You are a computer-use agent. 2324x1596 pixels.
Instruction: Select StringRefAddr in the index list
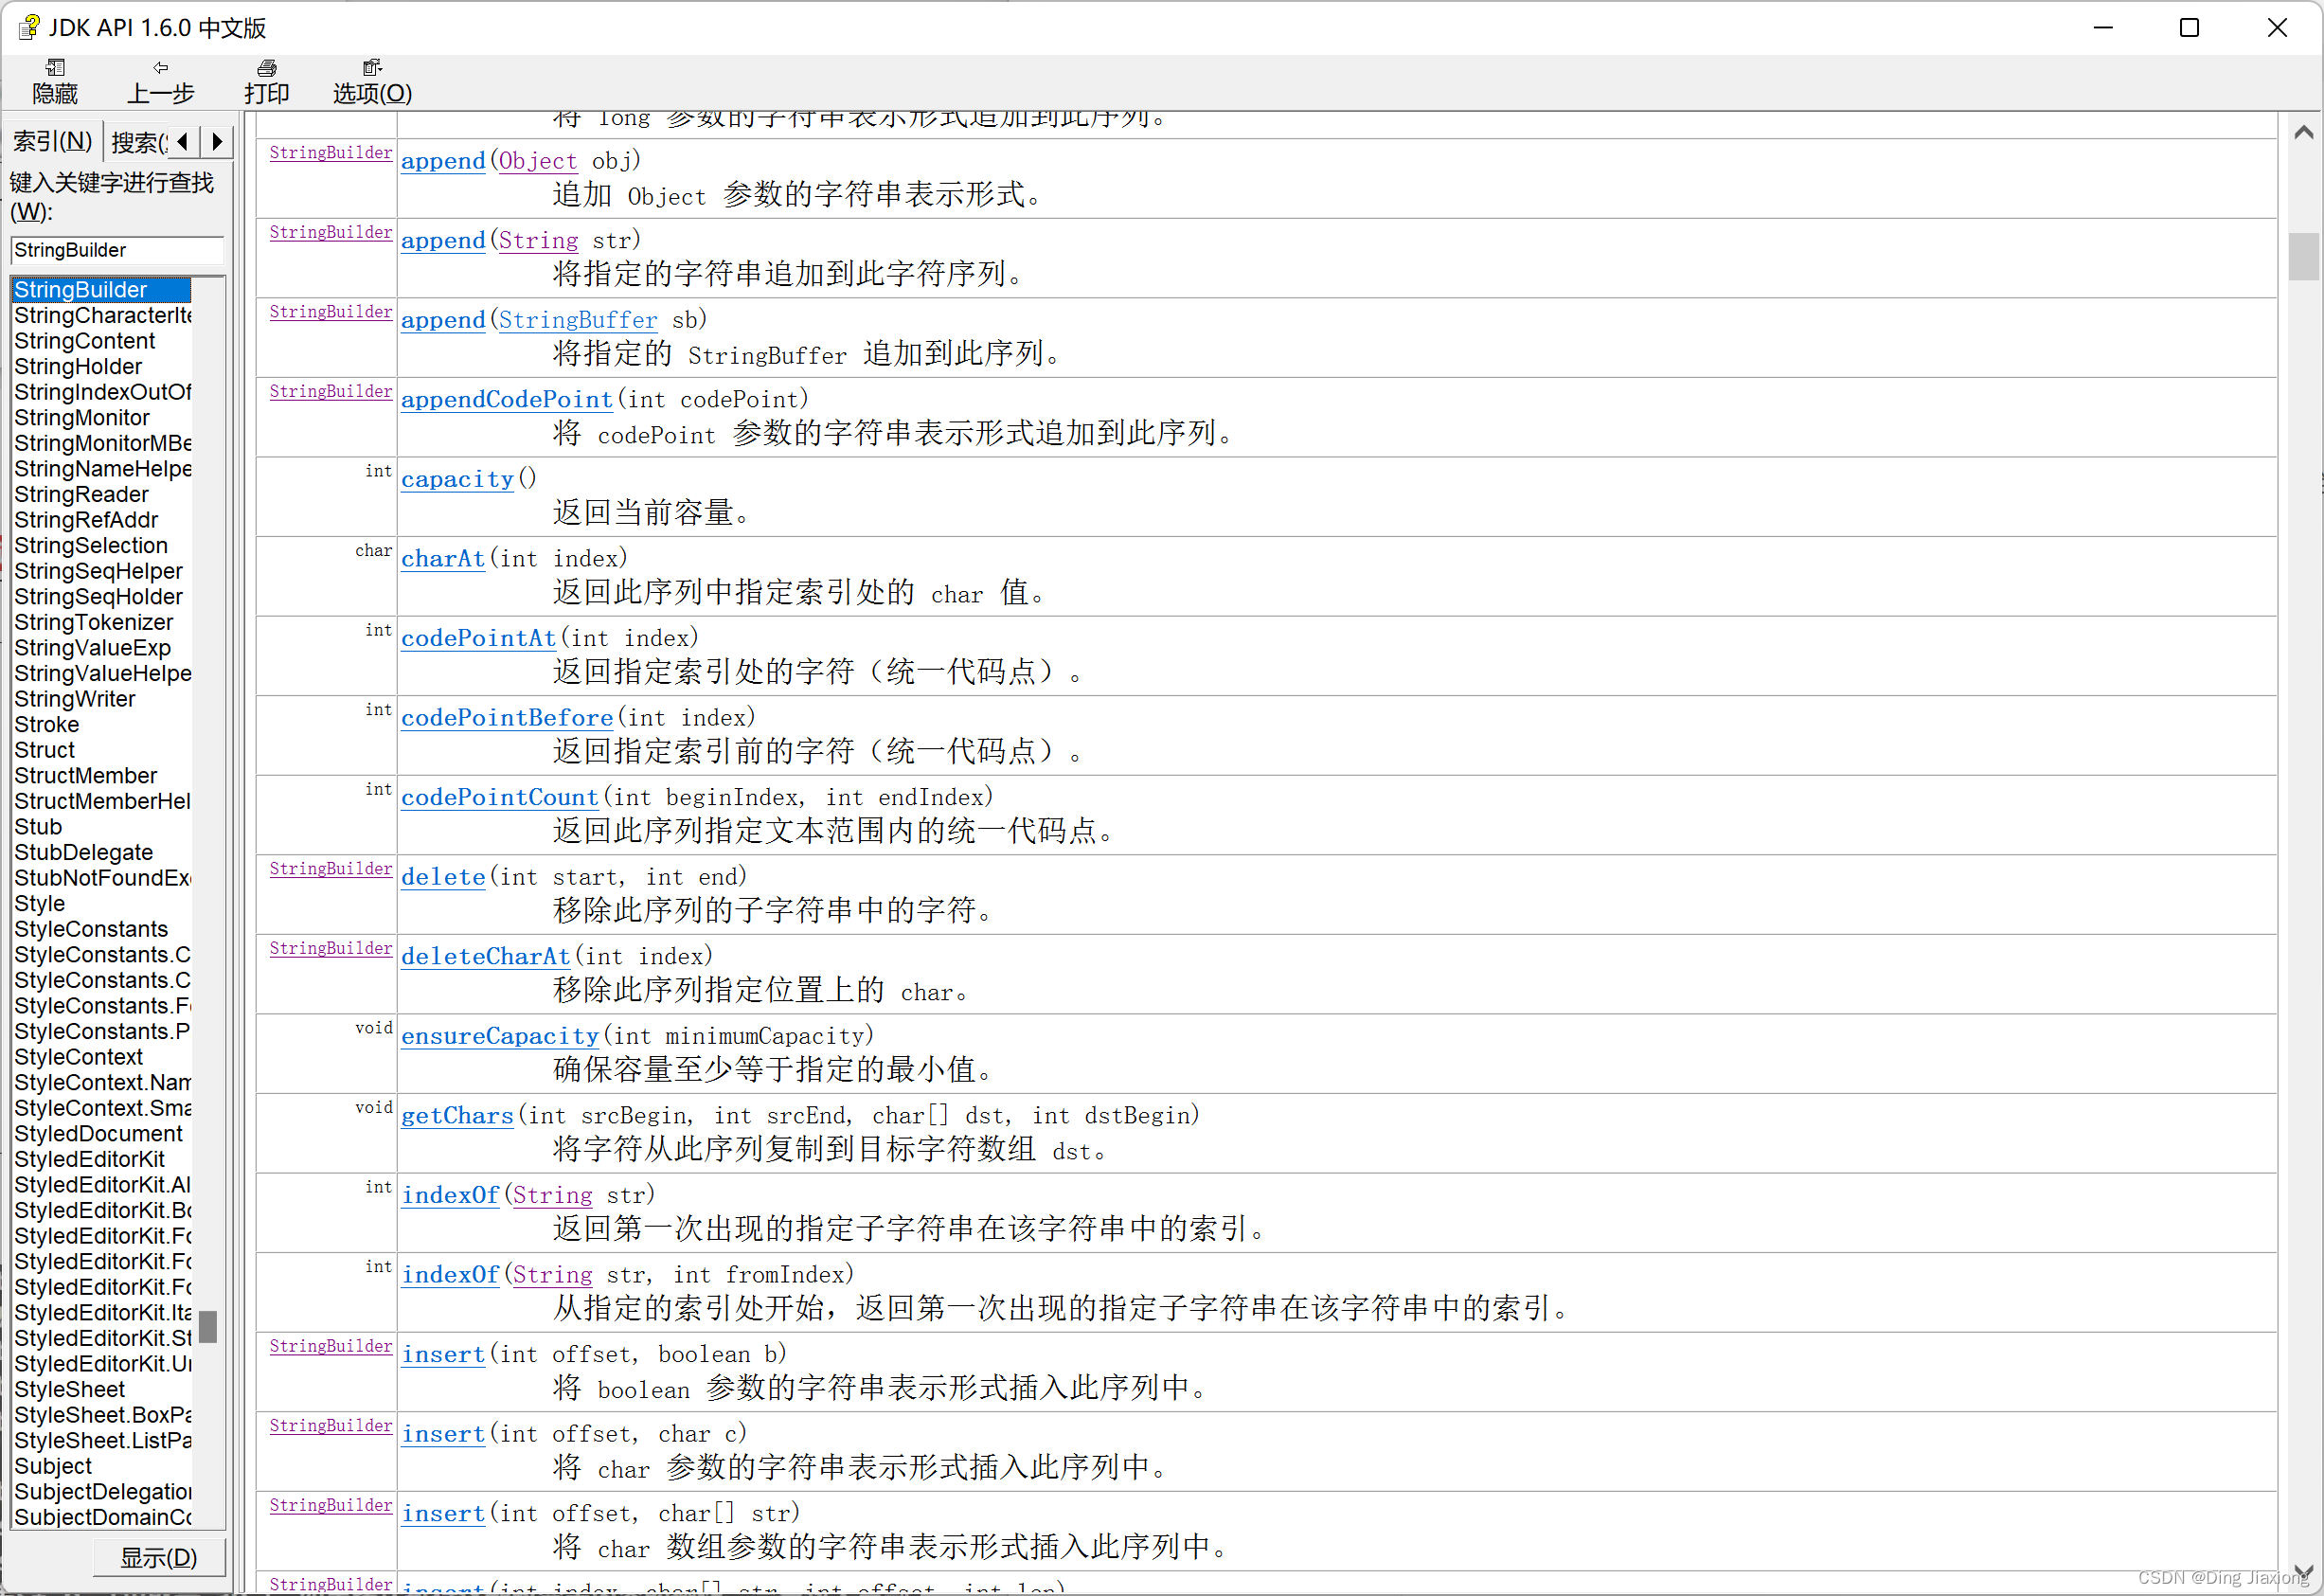[x=86, y=520]
